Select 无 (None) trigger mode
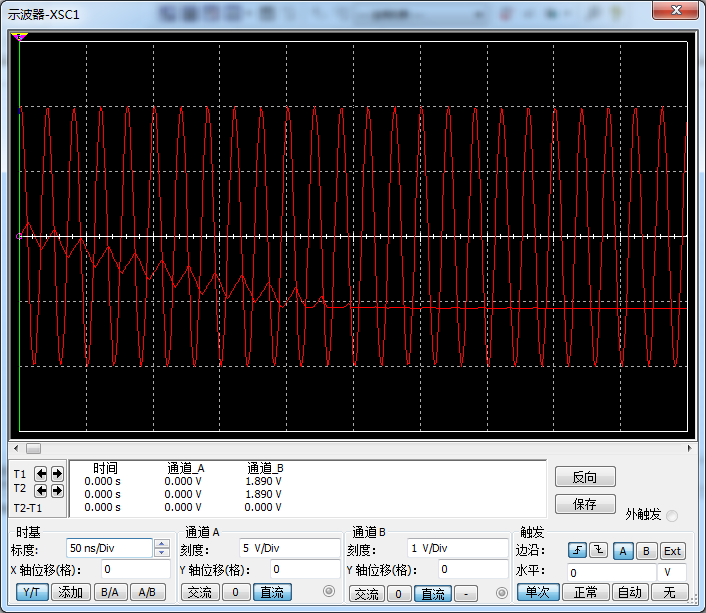The height and width of the screenshot is (613, 706). click(x=670, y=592)
